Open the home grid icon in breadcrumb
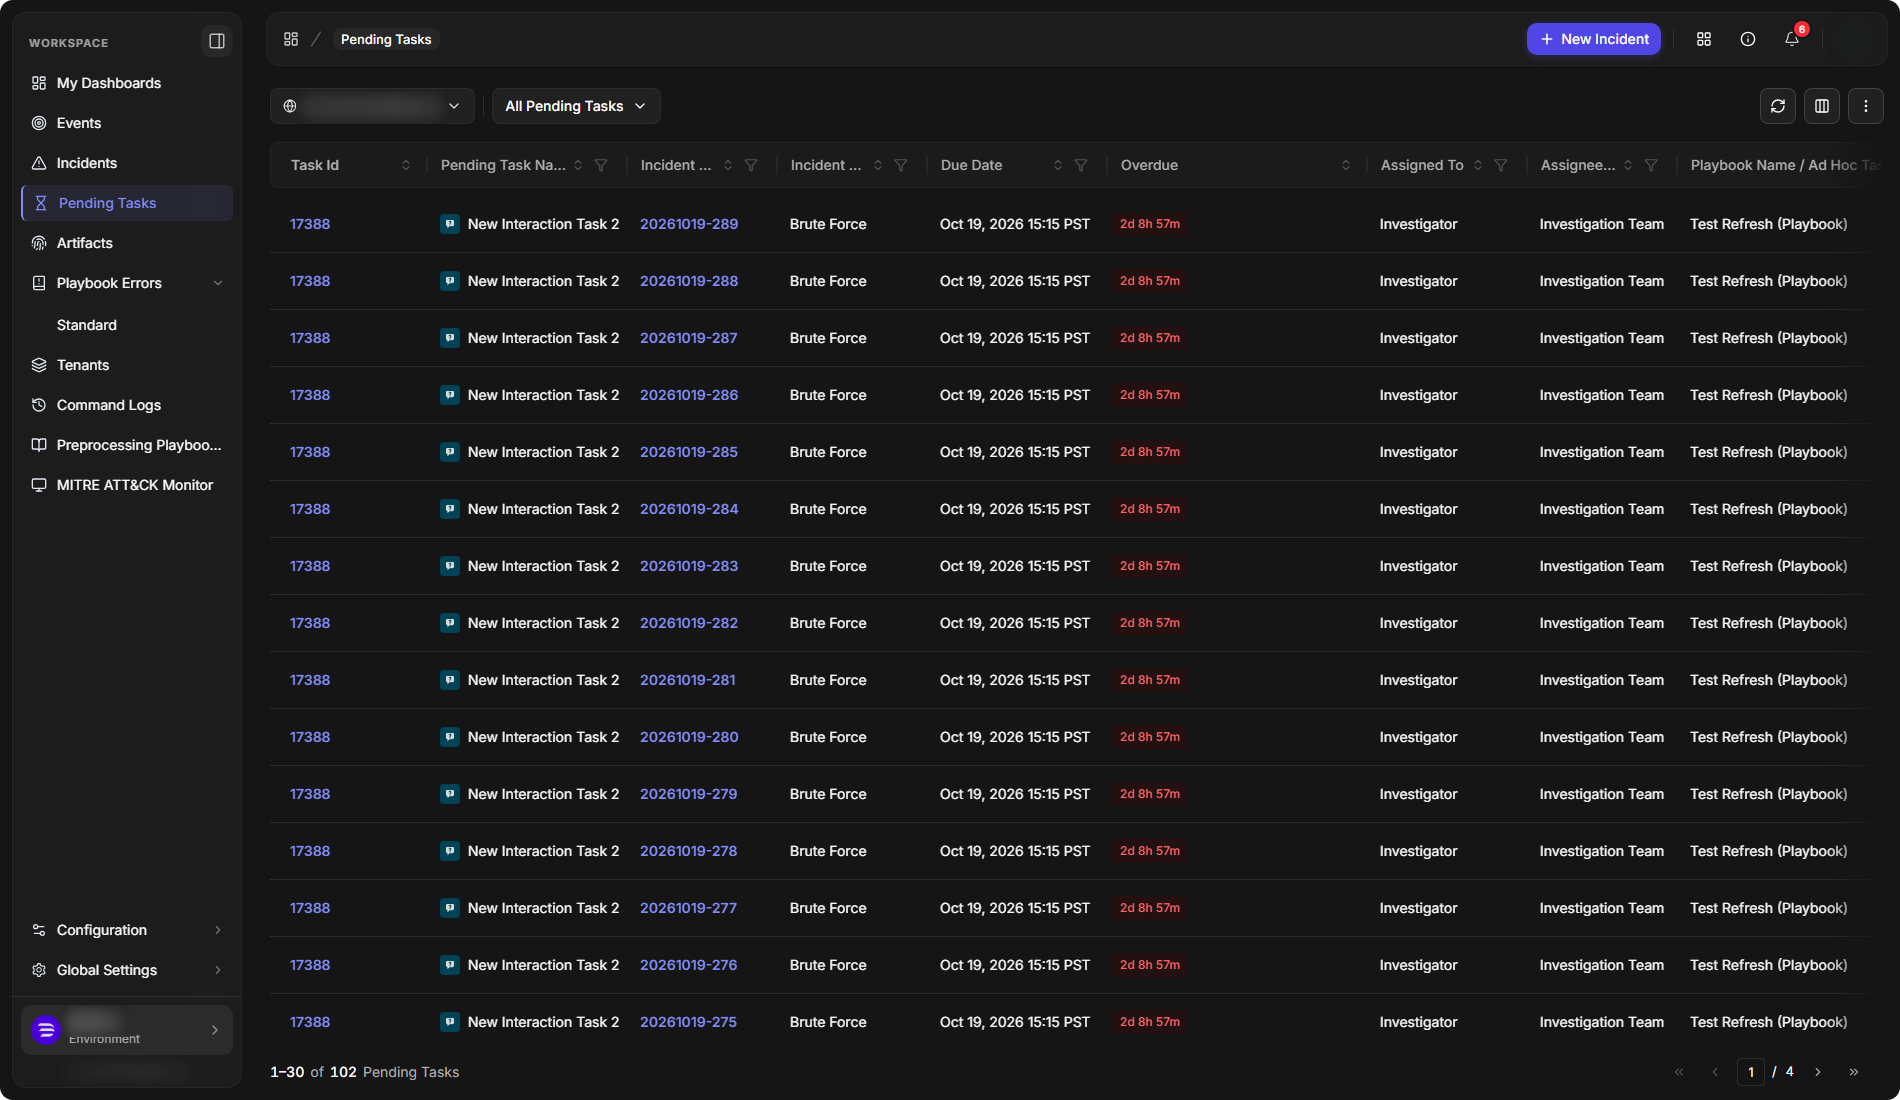The width and height of the screenshot is (1900, 1100). [291, 39]
